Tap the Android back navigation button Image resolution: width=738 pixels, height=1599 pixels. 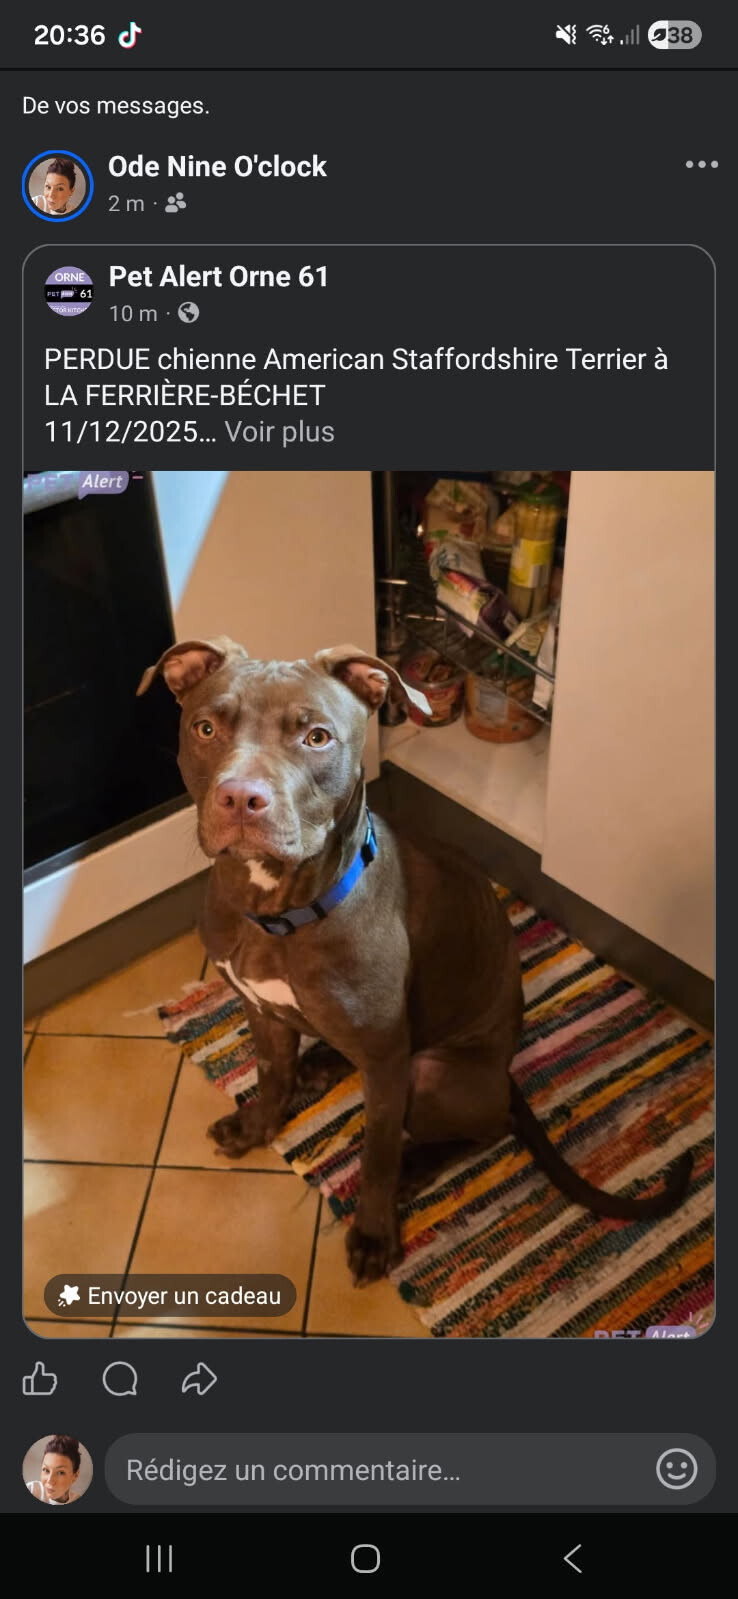tap(573, 1558)
